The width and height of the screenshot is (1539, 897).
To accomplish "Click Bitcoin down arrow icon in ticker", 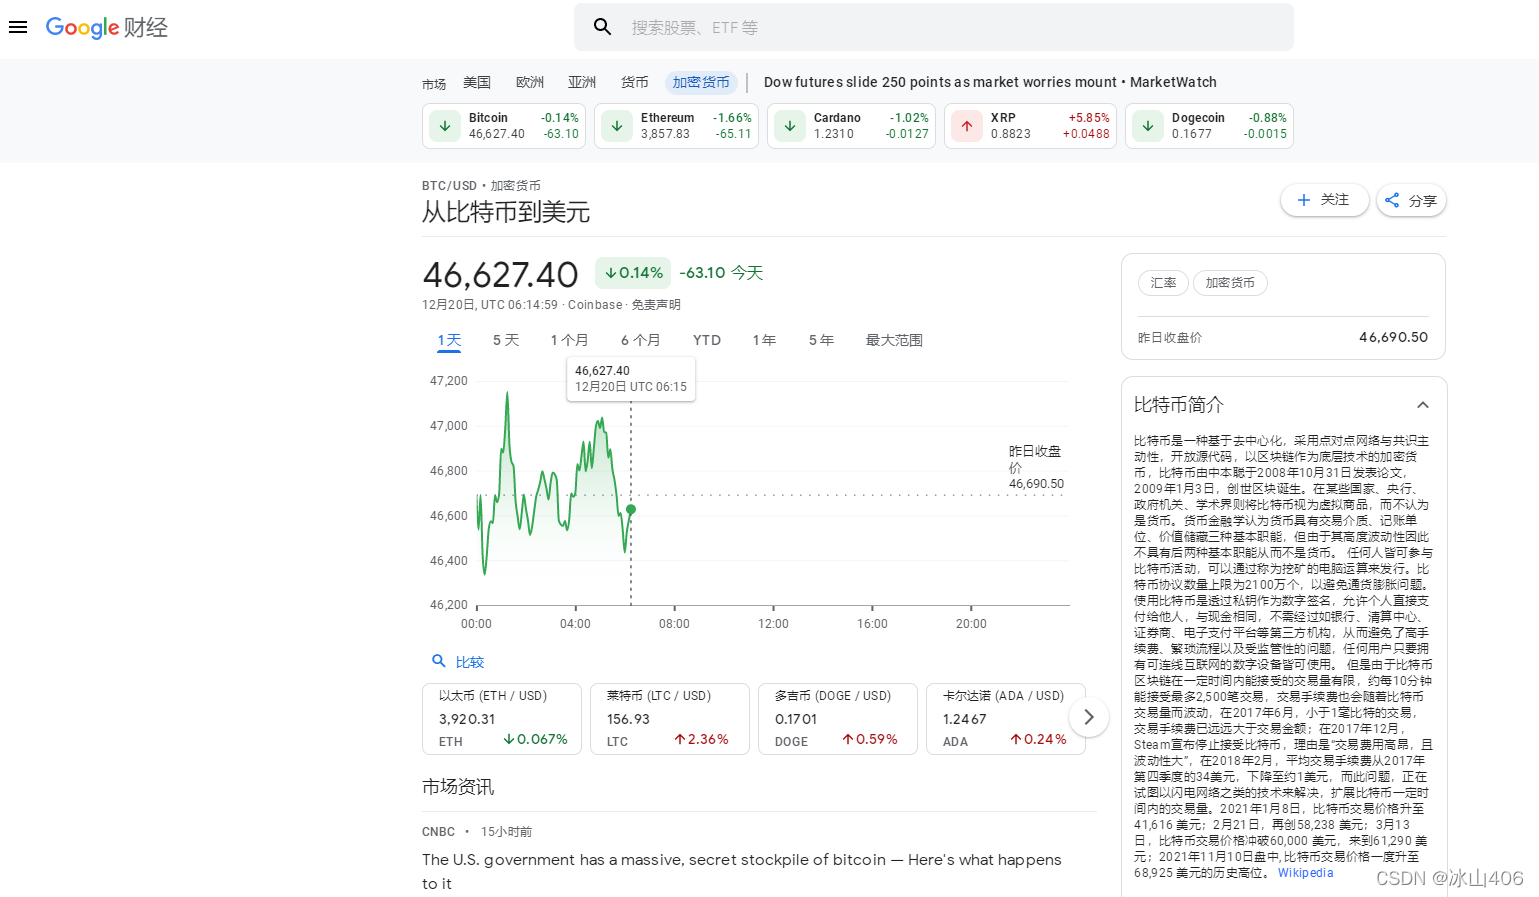I will click(x=445, y=126).
